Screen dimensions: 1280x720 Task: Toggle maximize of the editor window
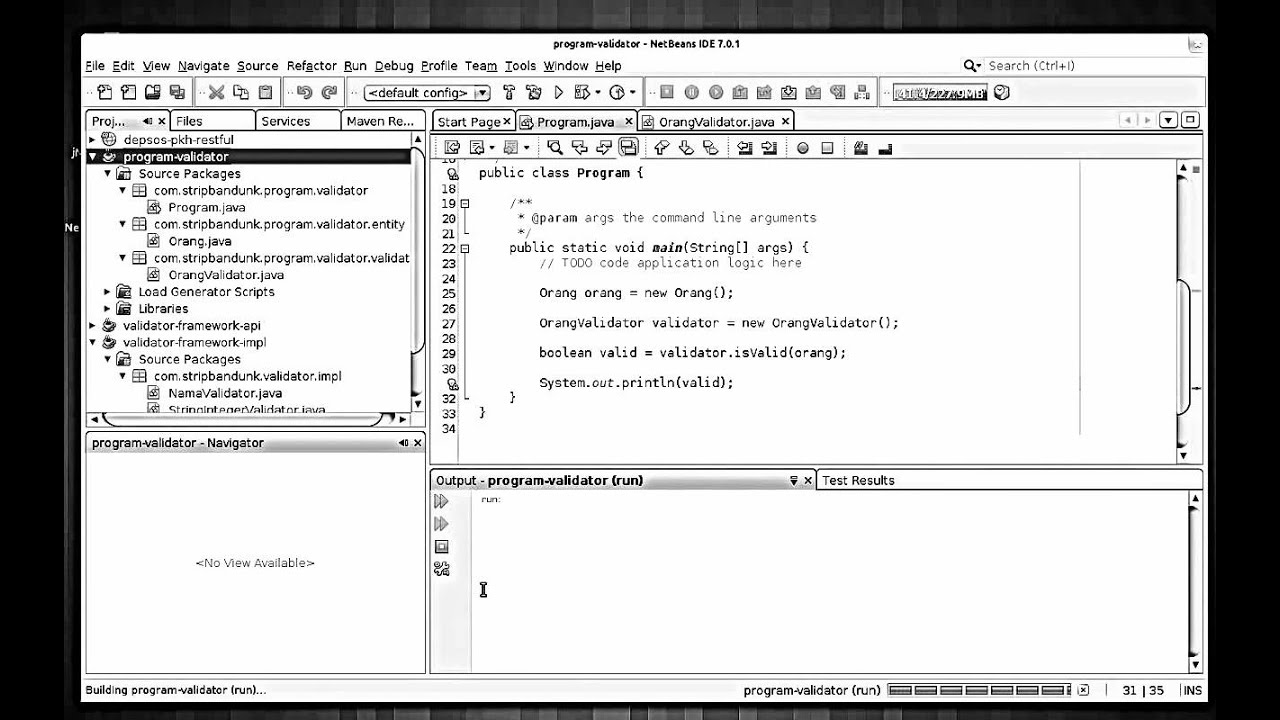point(1190,120)
